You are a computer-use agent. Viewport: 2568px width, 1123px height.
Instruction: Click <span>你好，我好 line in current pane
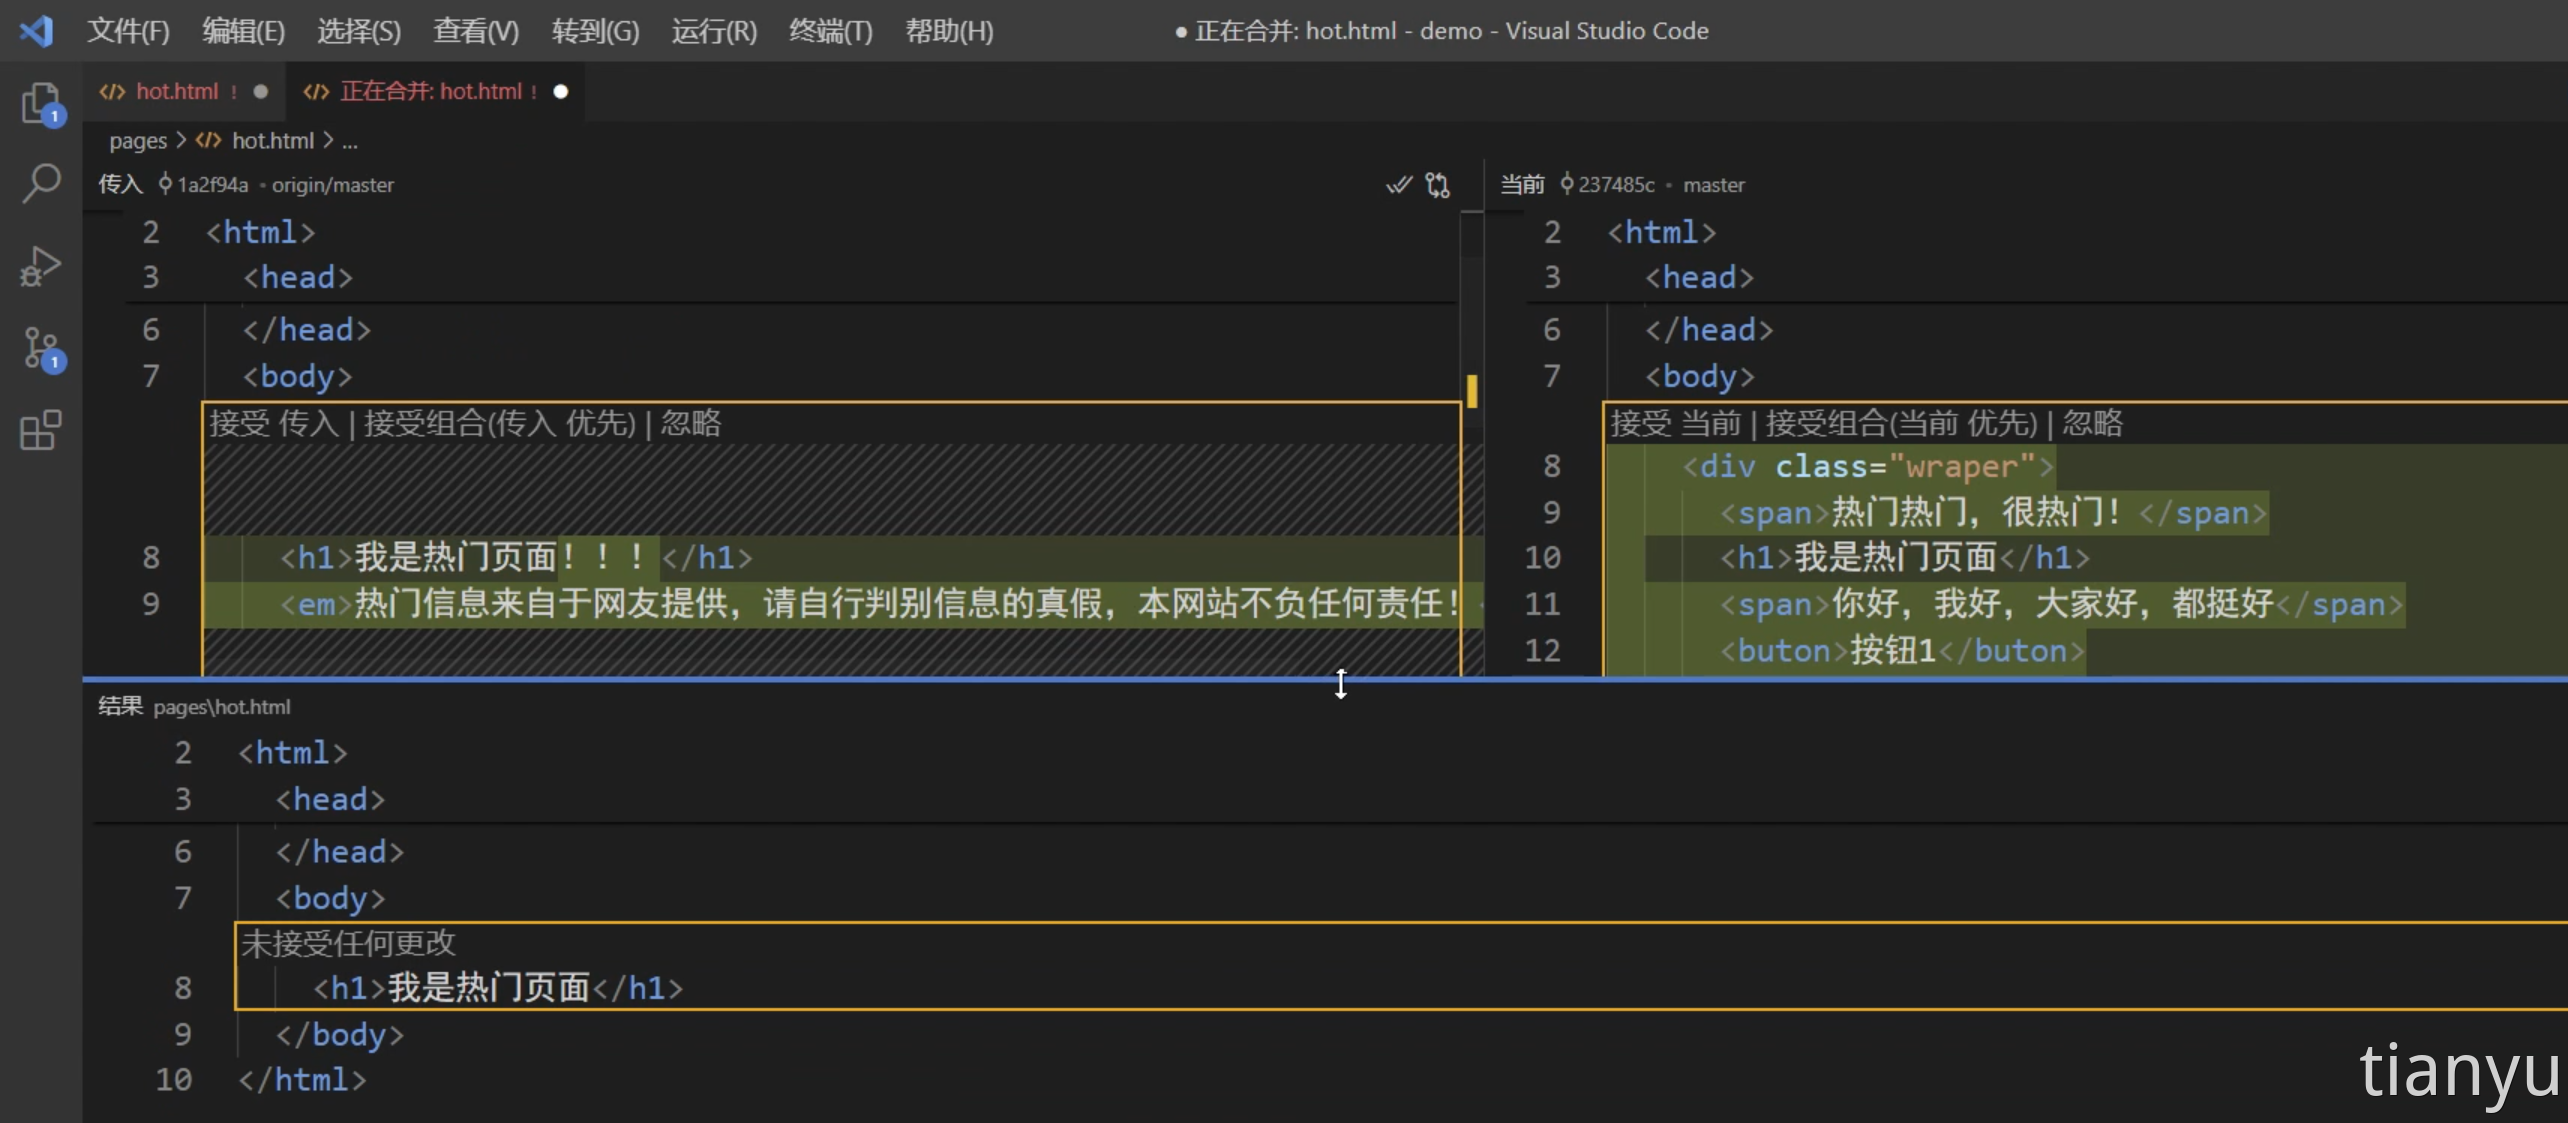point(2061,604)
